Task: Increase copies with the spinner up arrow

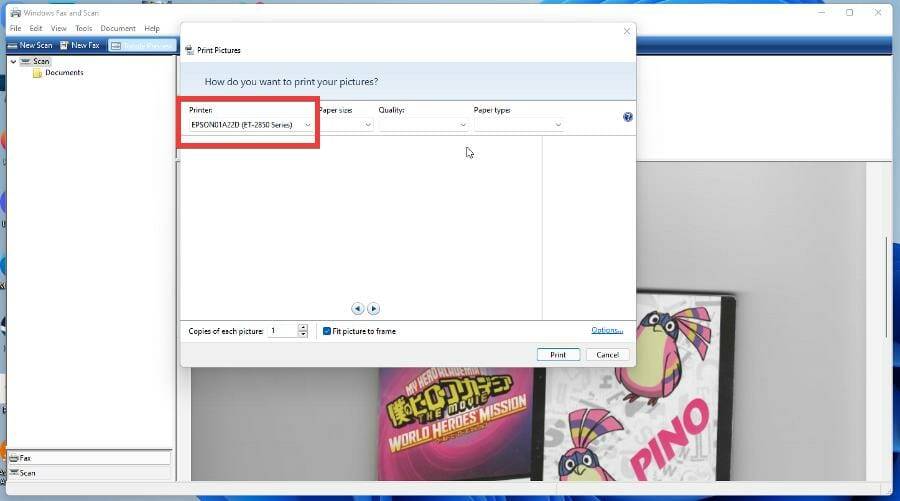Action: [x=302, y=327]
